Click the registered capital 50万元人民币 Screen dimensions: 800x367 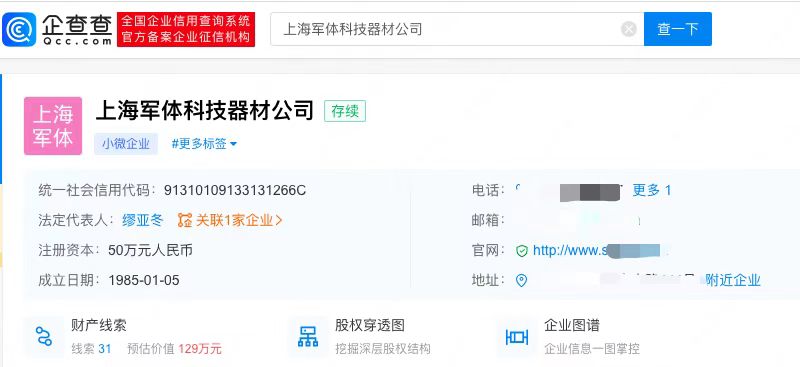pyautogui.click(x=150, y=250)
